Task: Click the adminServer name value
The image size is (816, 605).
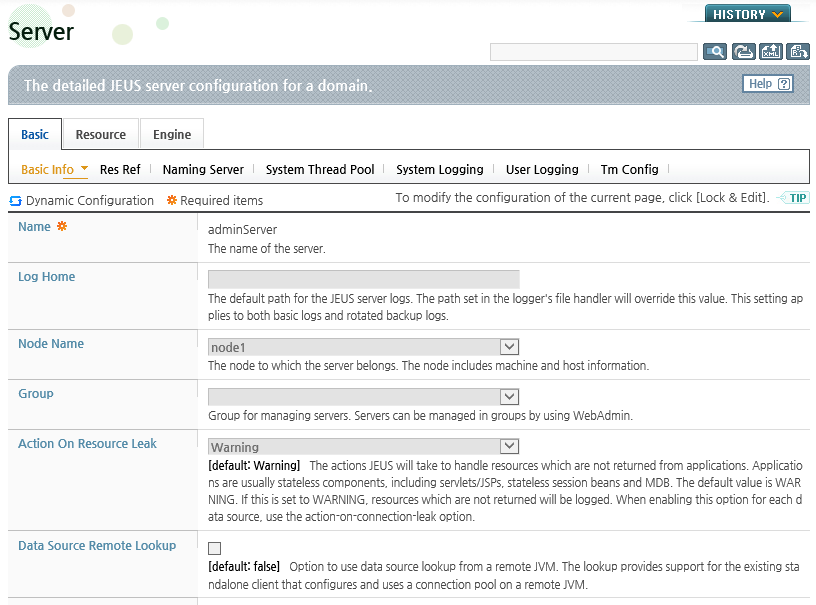Action: point(243,229)
